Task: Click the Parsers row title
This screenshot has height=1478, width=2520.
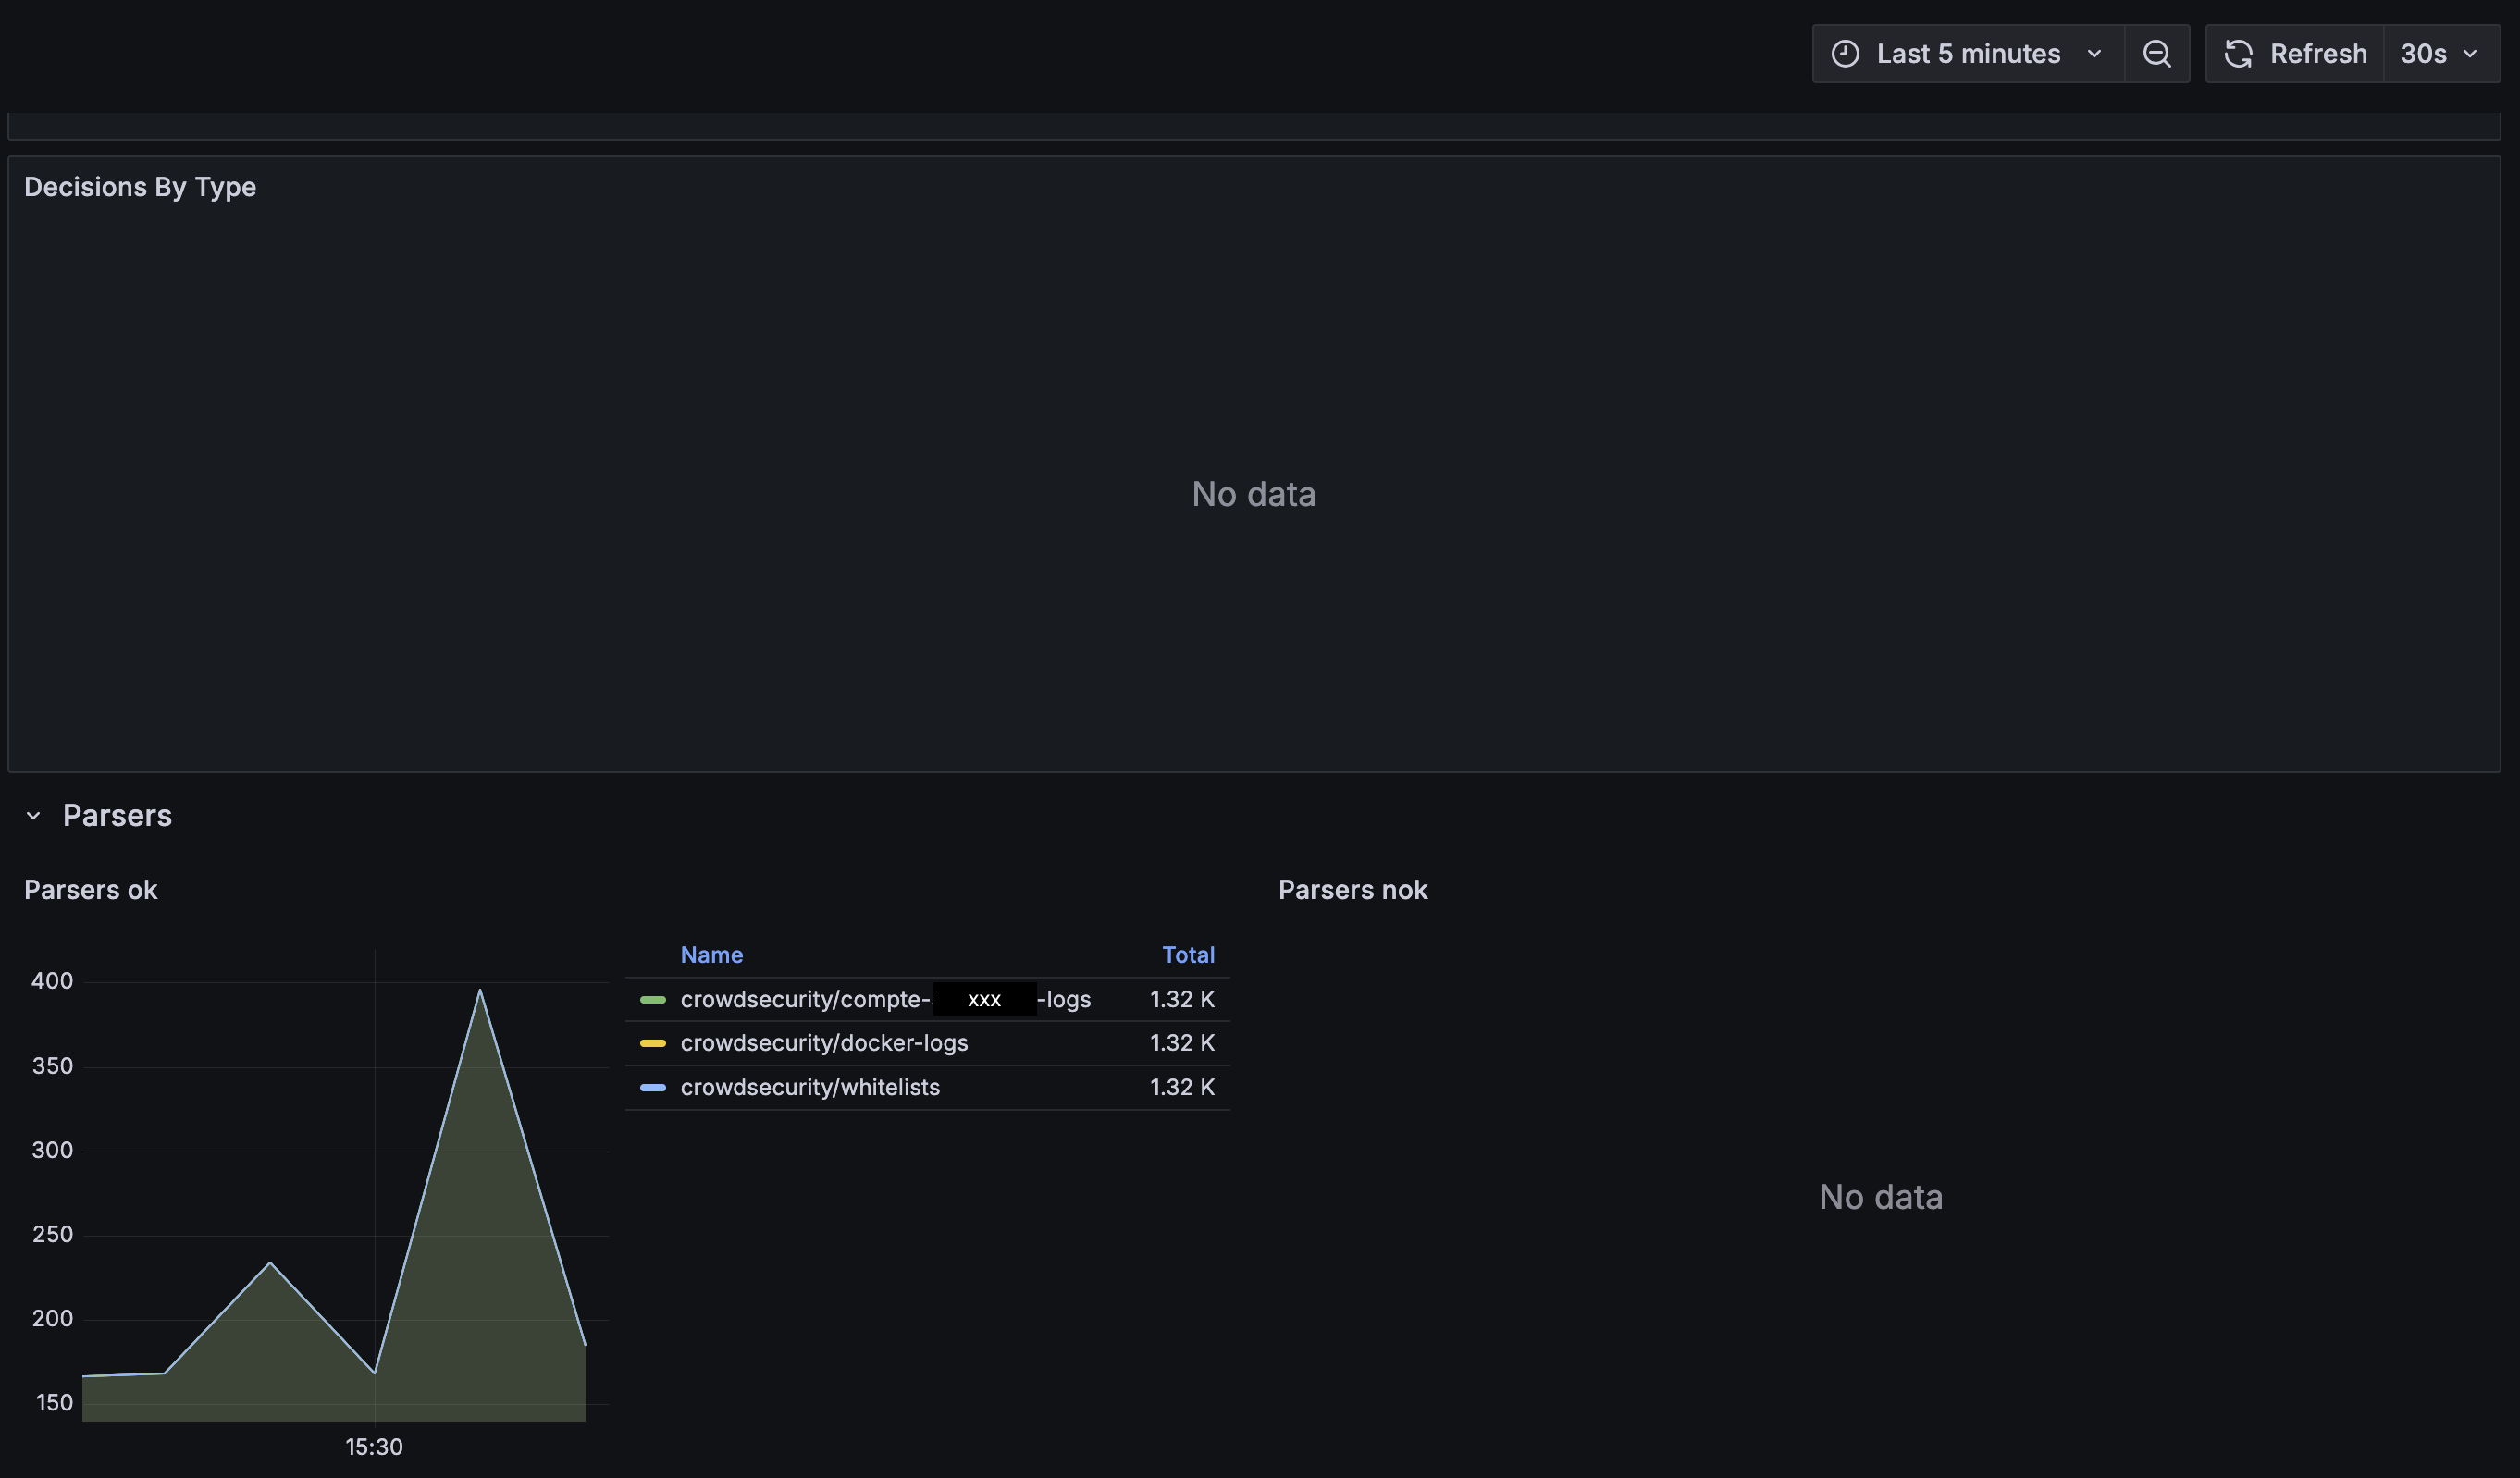Action: 117,816
